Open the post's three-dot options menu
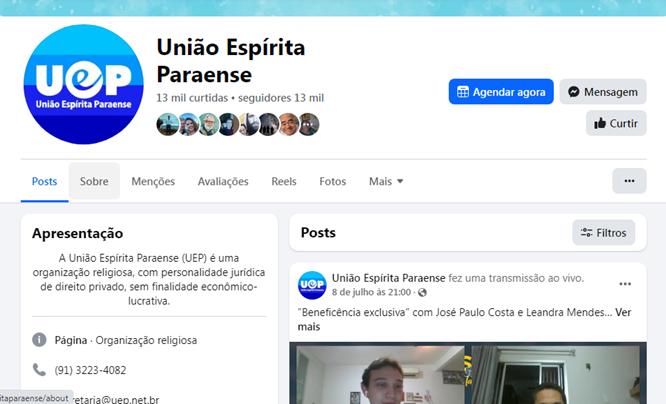The width and height of the screenshot is (666, 404). click(x=625, y=284)
